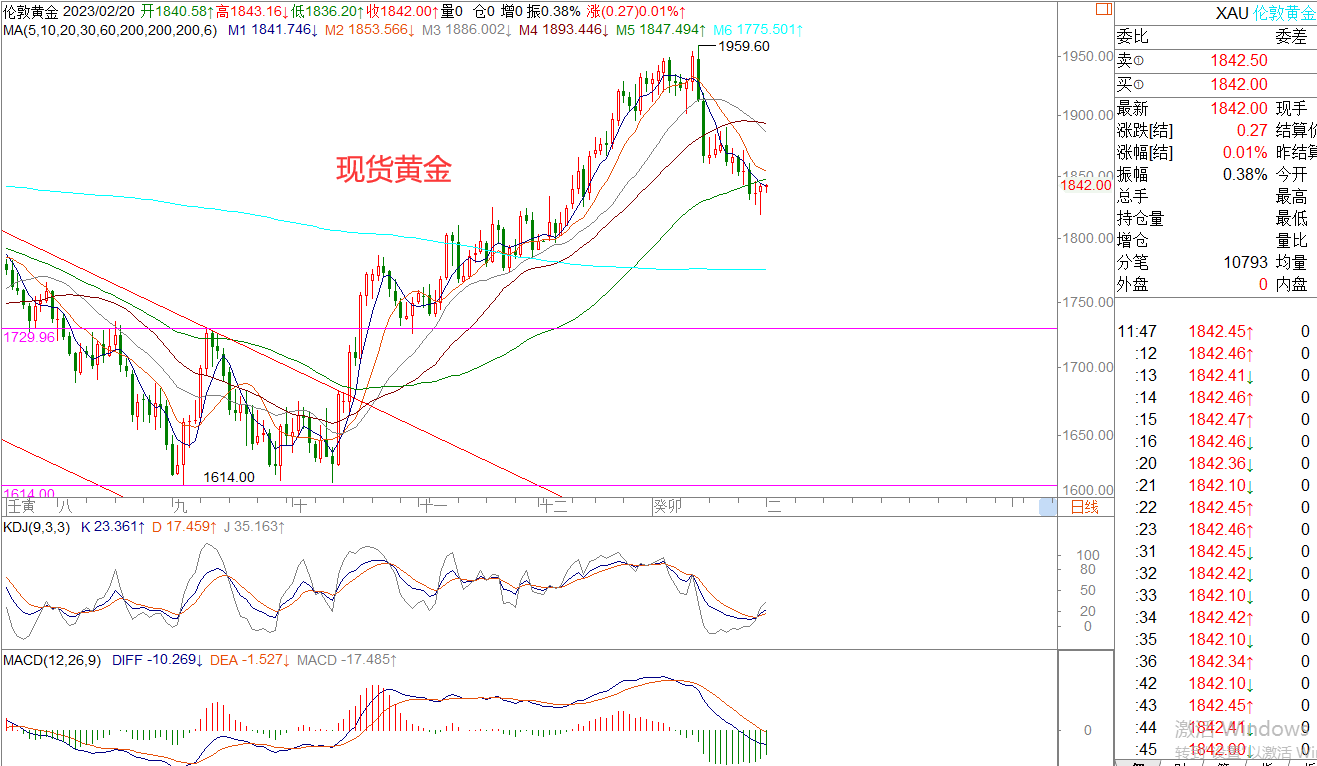Select the 11:47 tick row 1842.45
The height and width of the screenshot is (766, 1317).
(x=1215, y=332)
